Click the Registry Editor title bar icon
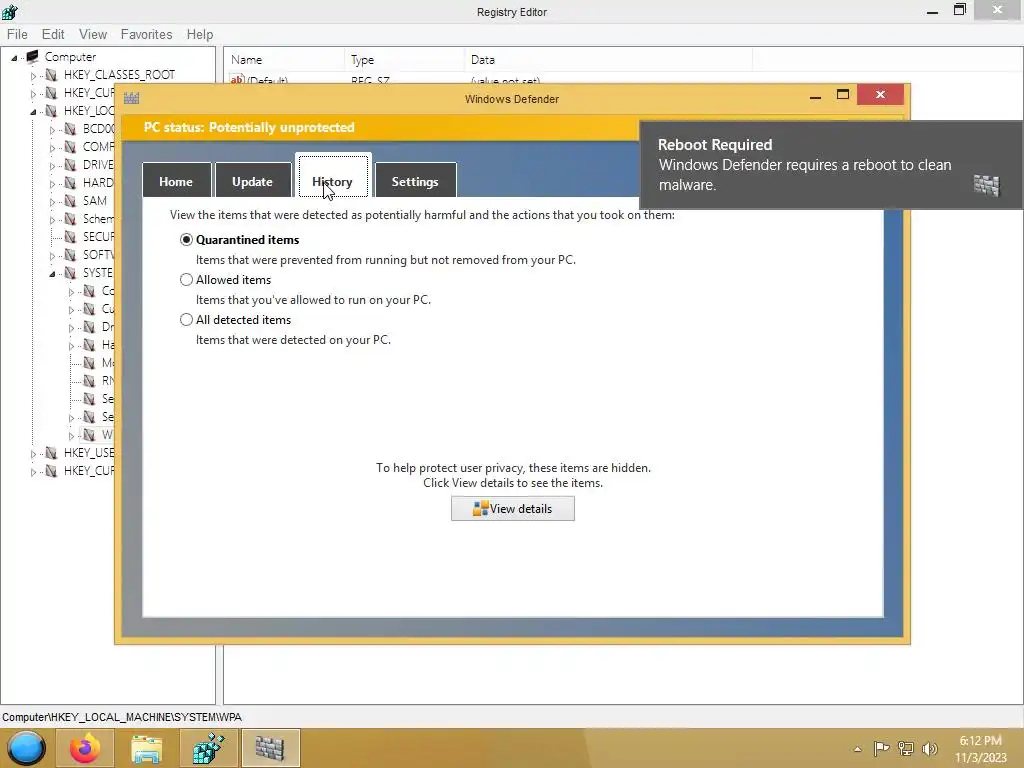Viewport: 1024px width, 768px height. click(x=10, y=12)
